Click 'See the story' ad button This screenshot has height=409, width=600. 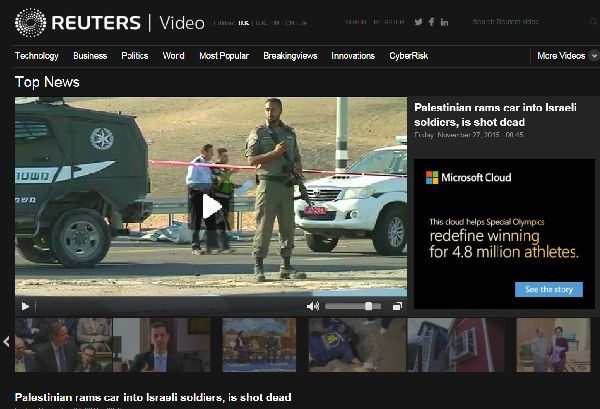(x=548, y=289)
